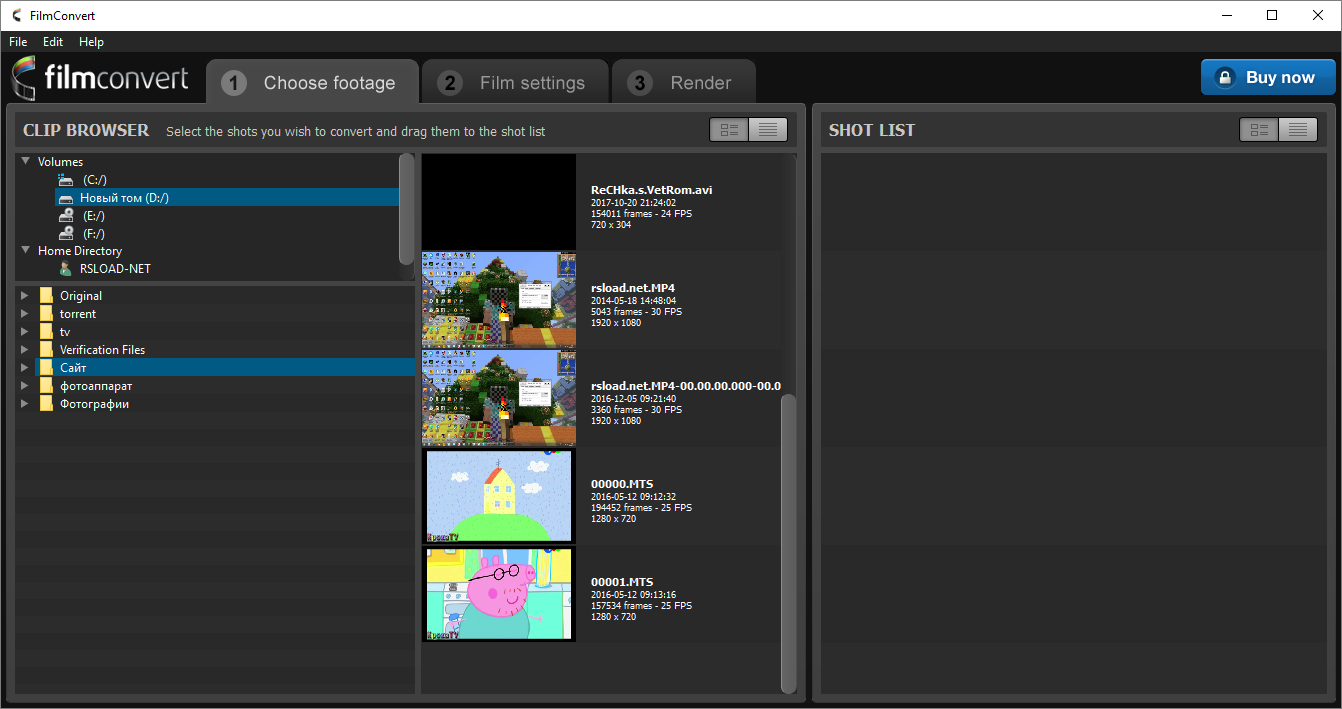1342x709 pixels.
Task: Click the volumes tree scrollbar
Action: coord(406,208)
